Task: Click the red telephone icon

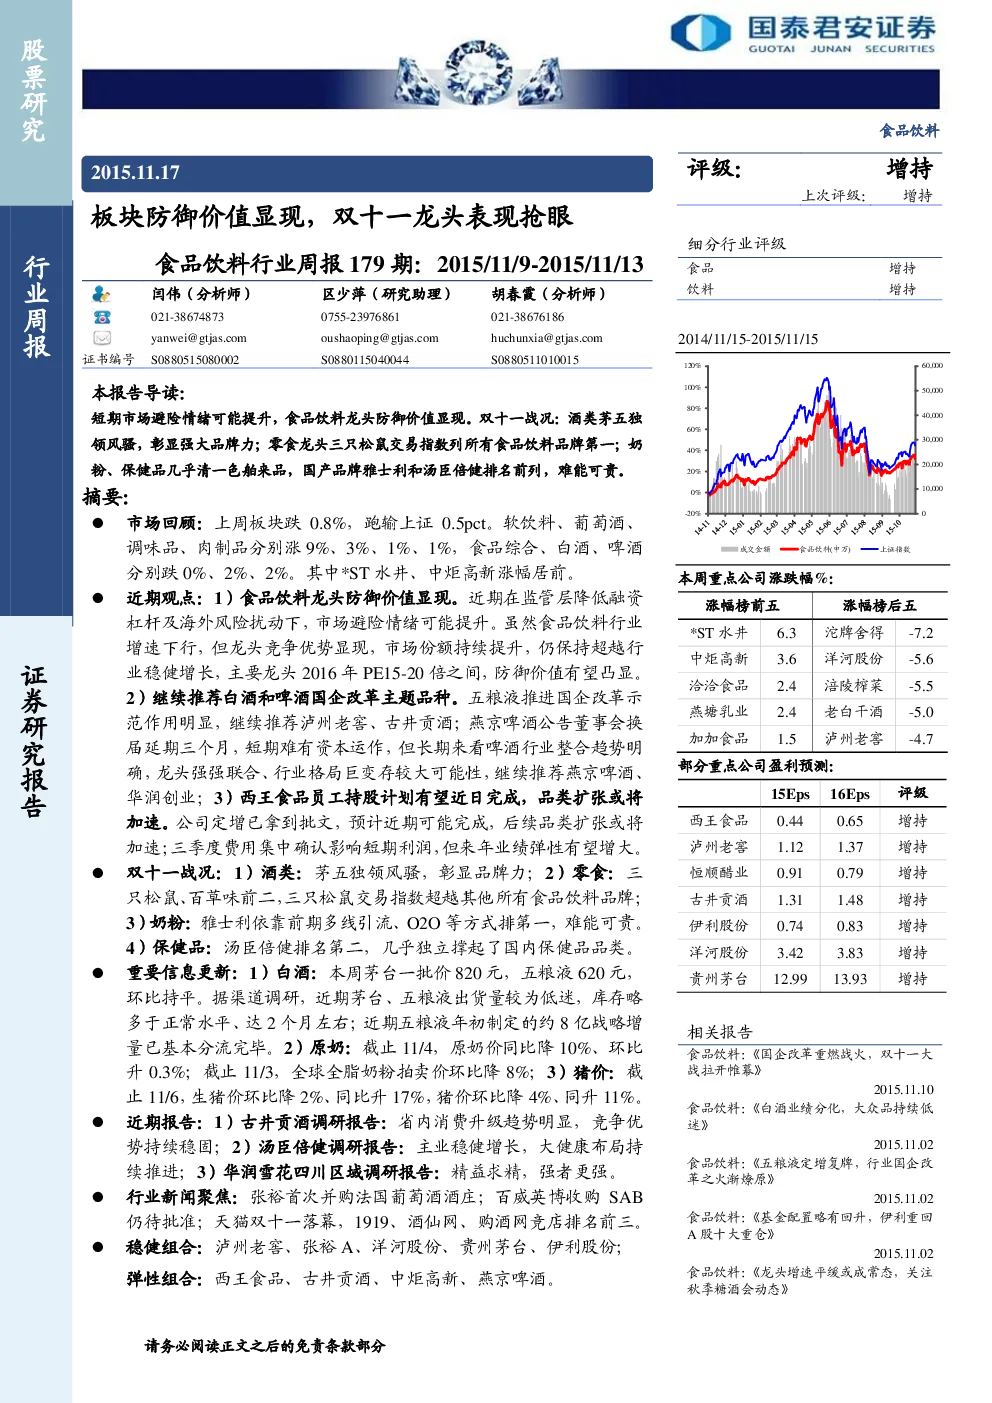Action: (x=101, y=317)
